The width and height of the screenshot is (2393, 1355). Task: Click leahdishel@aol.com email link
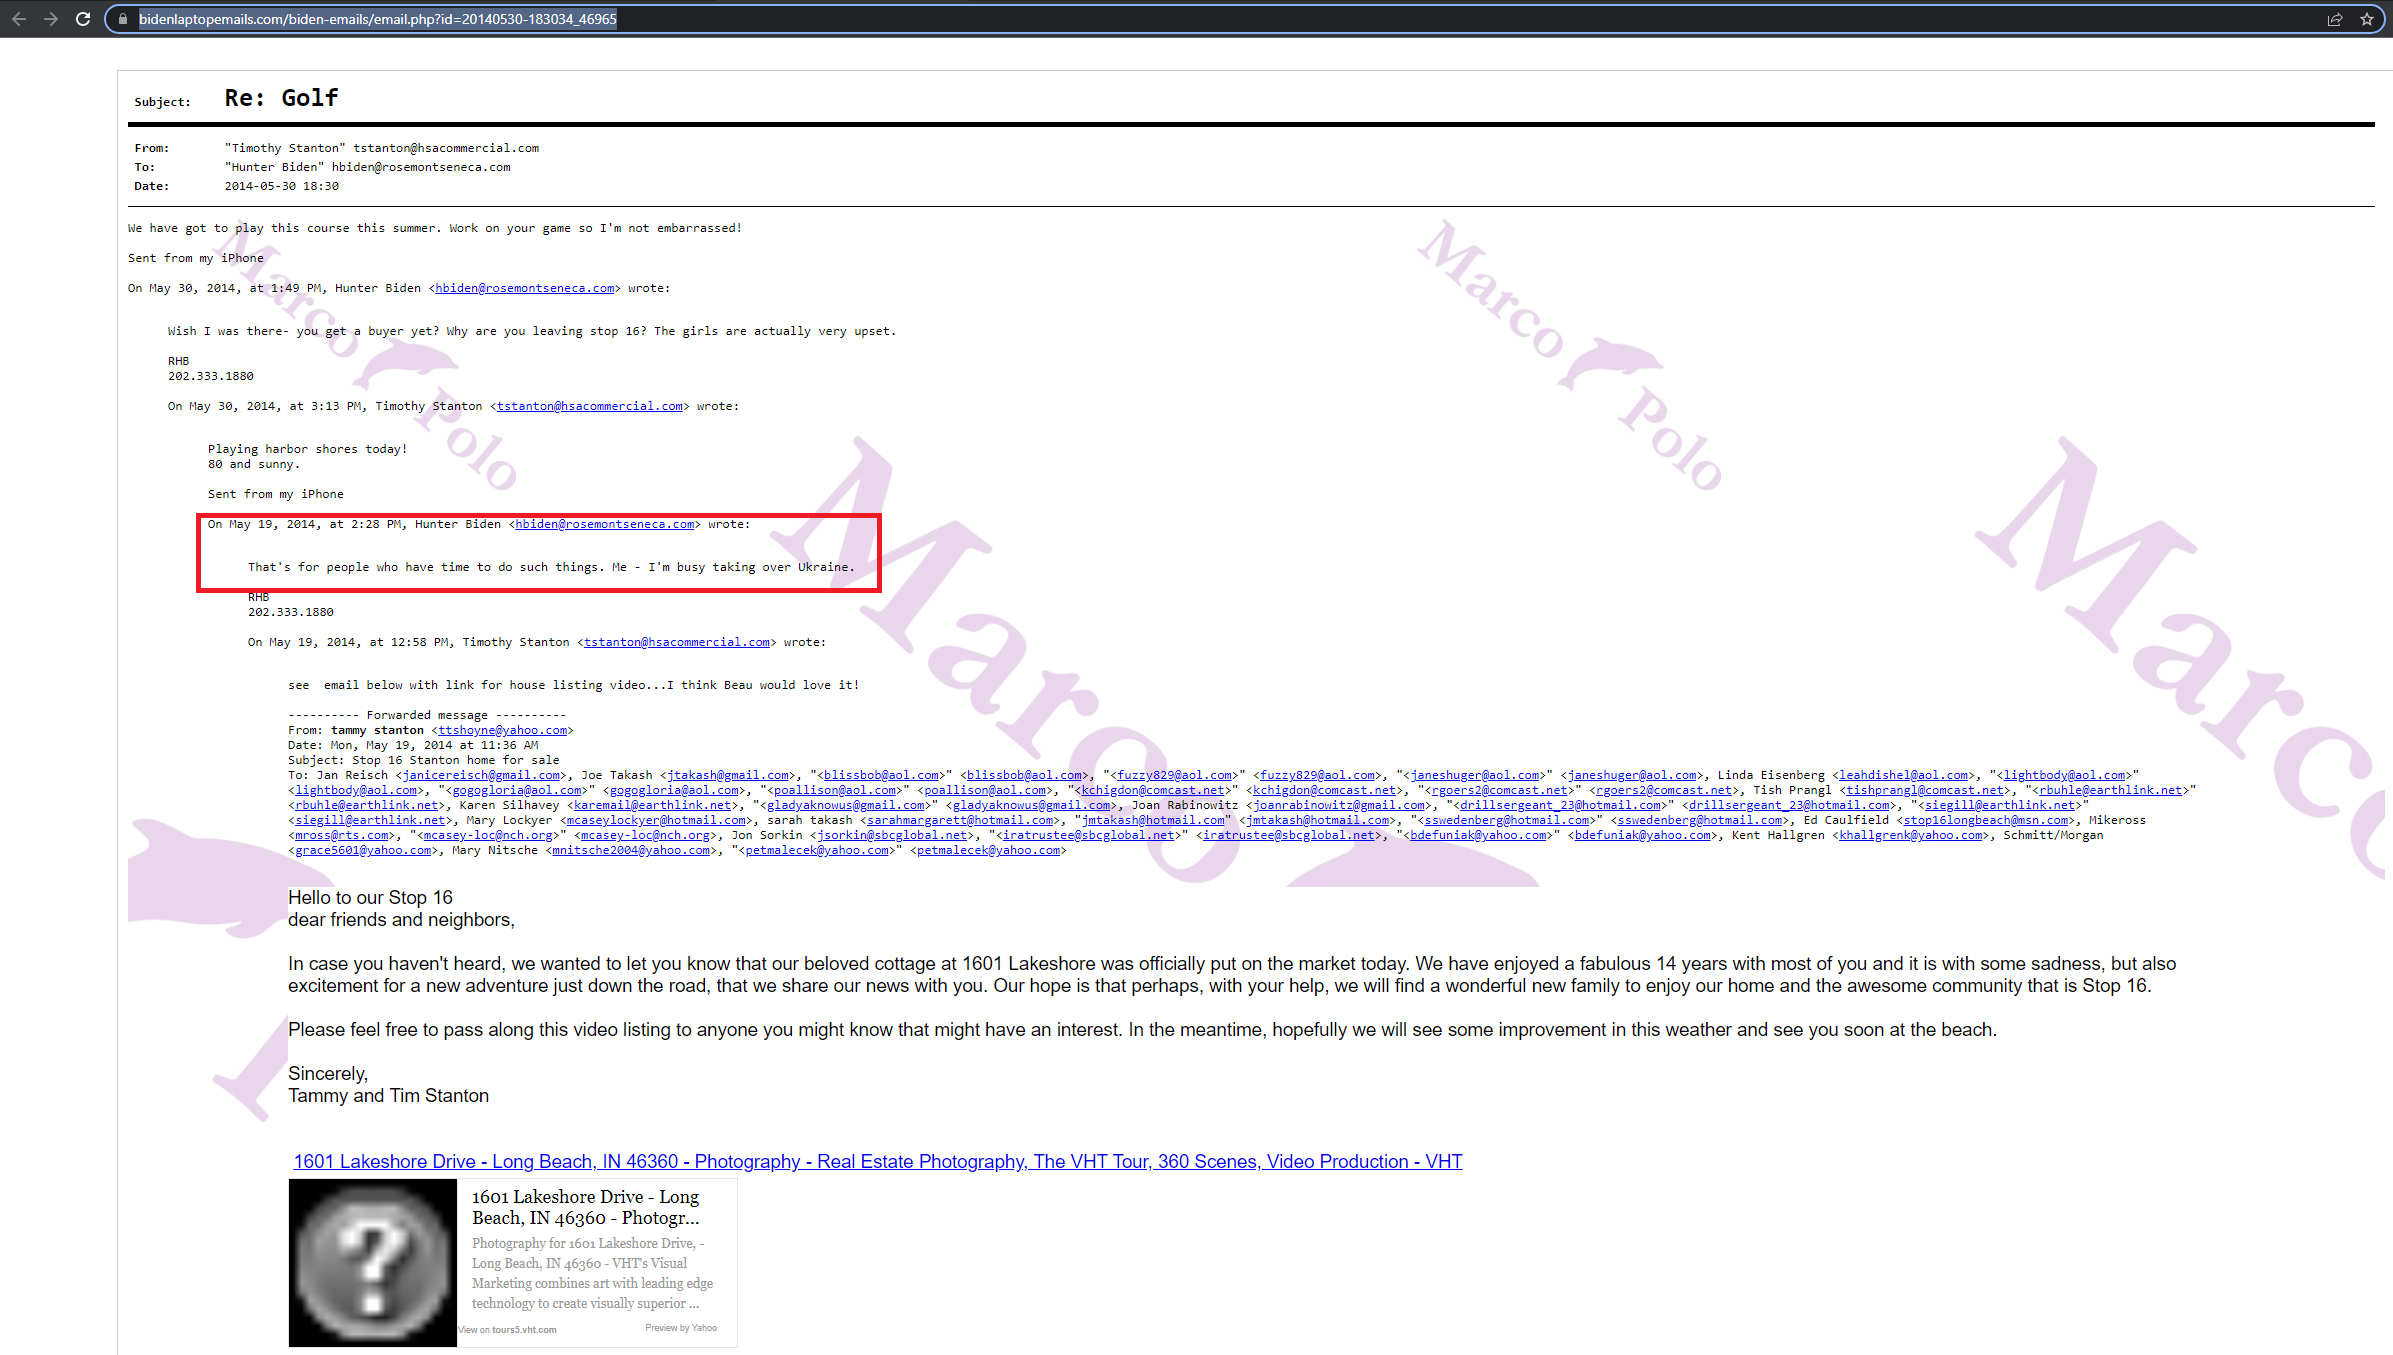(1903, 775)
